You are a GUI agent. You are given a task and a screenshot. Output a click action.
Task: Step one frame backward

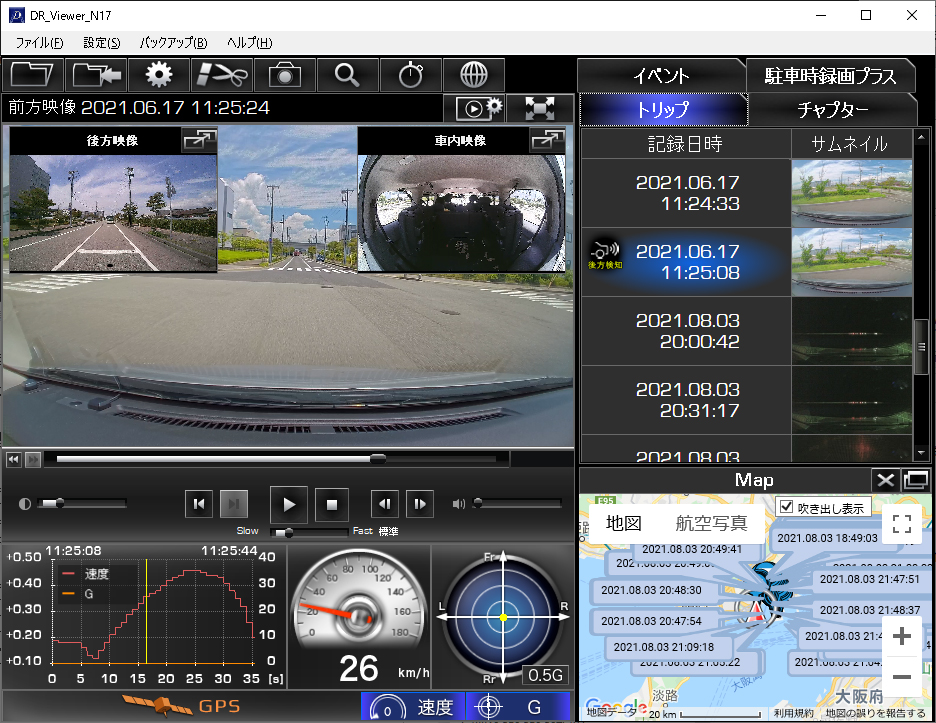point(385,504)
